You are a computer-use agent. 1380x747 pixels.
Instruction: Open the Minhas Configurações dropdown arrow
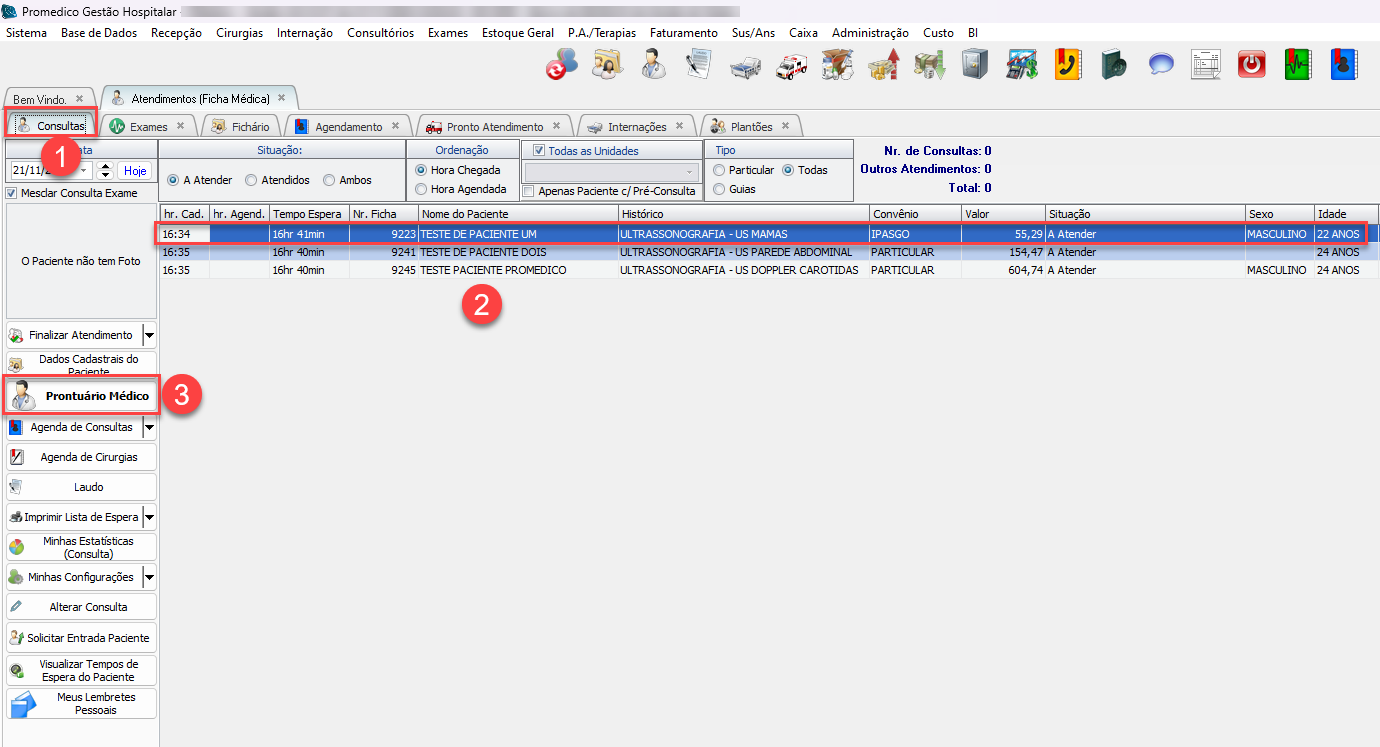pos(149,577)
